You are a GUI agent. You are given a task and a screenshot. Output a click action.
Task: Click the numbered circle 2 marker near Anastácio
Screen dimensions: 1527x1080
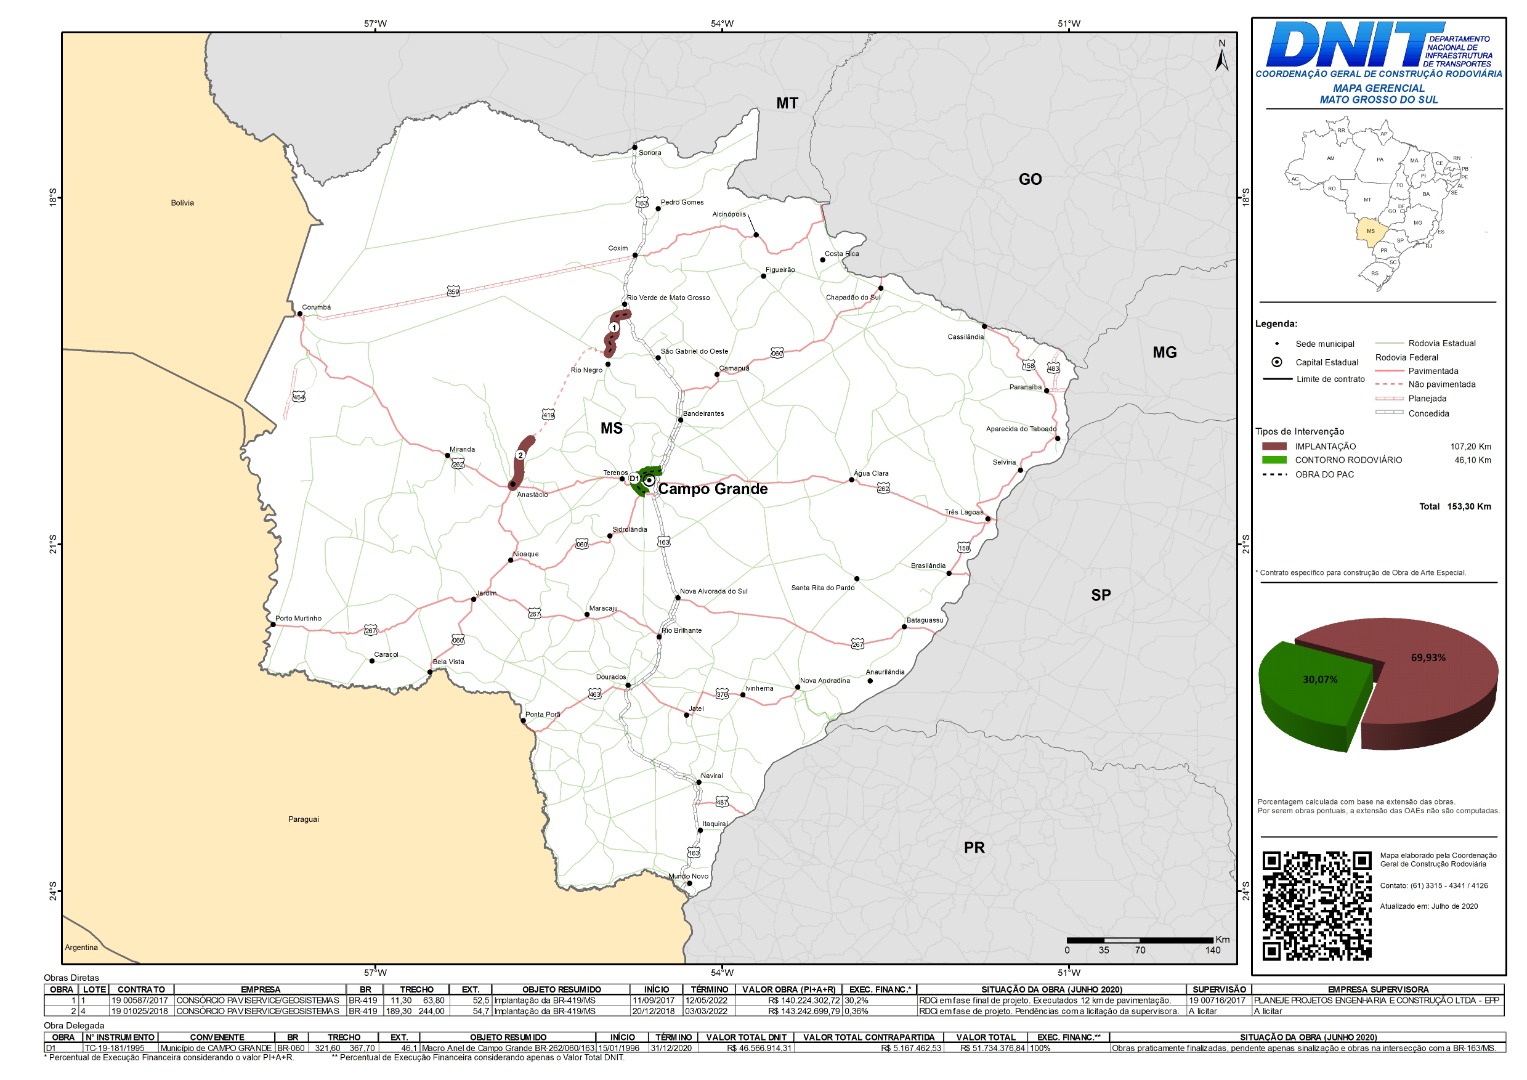point(520,455)
